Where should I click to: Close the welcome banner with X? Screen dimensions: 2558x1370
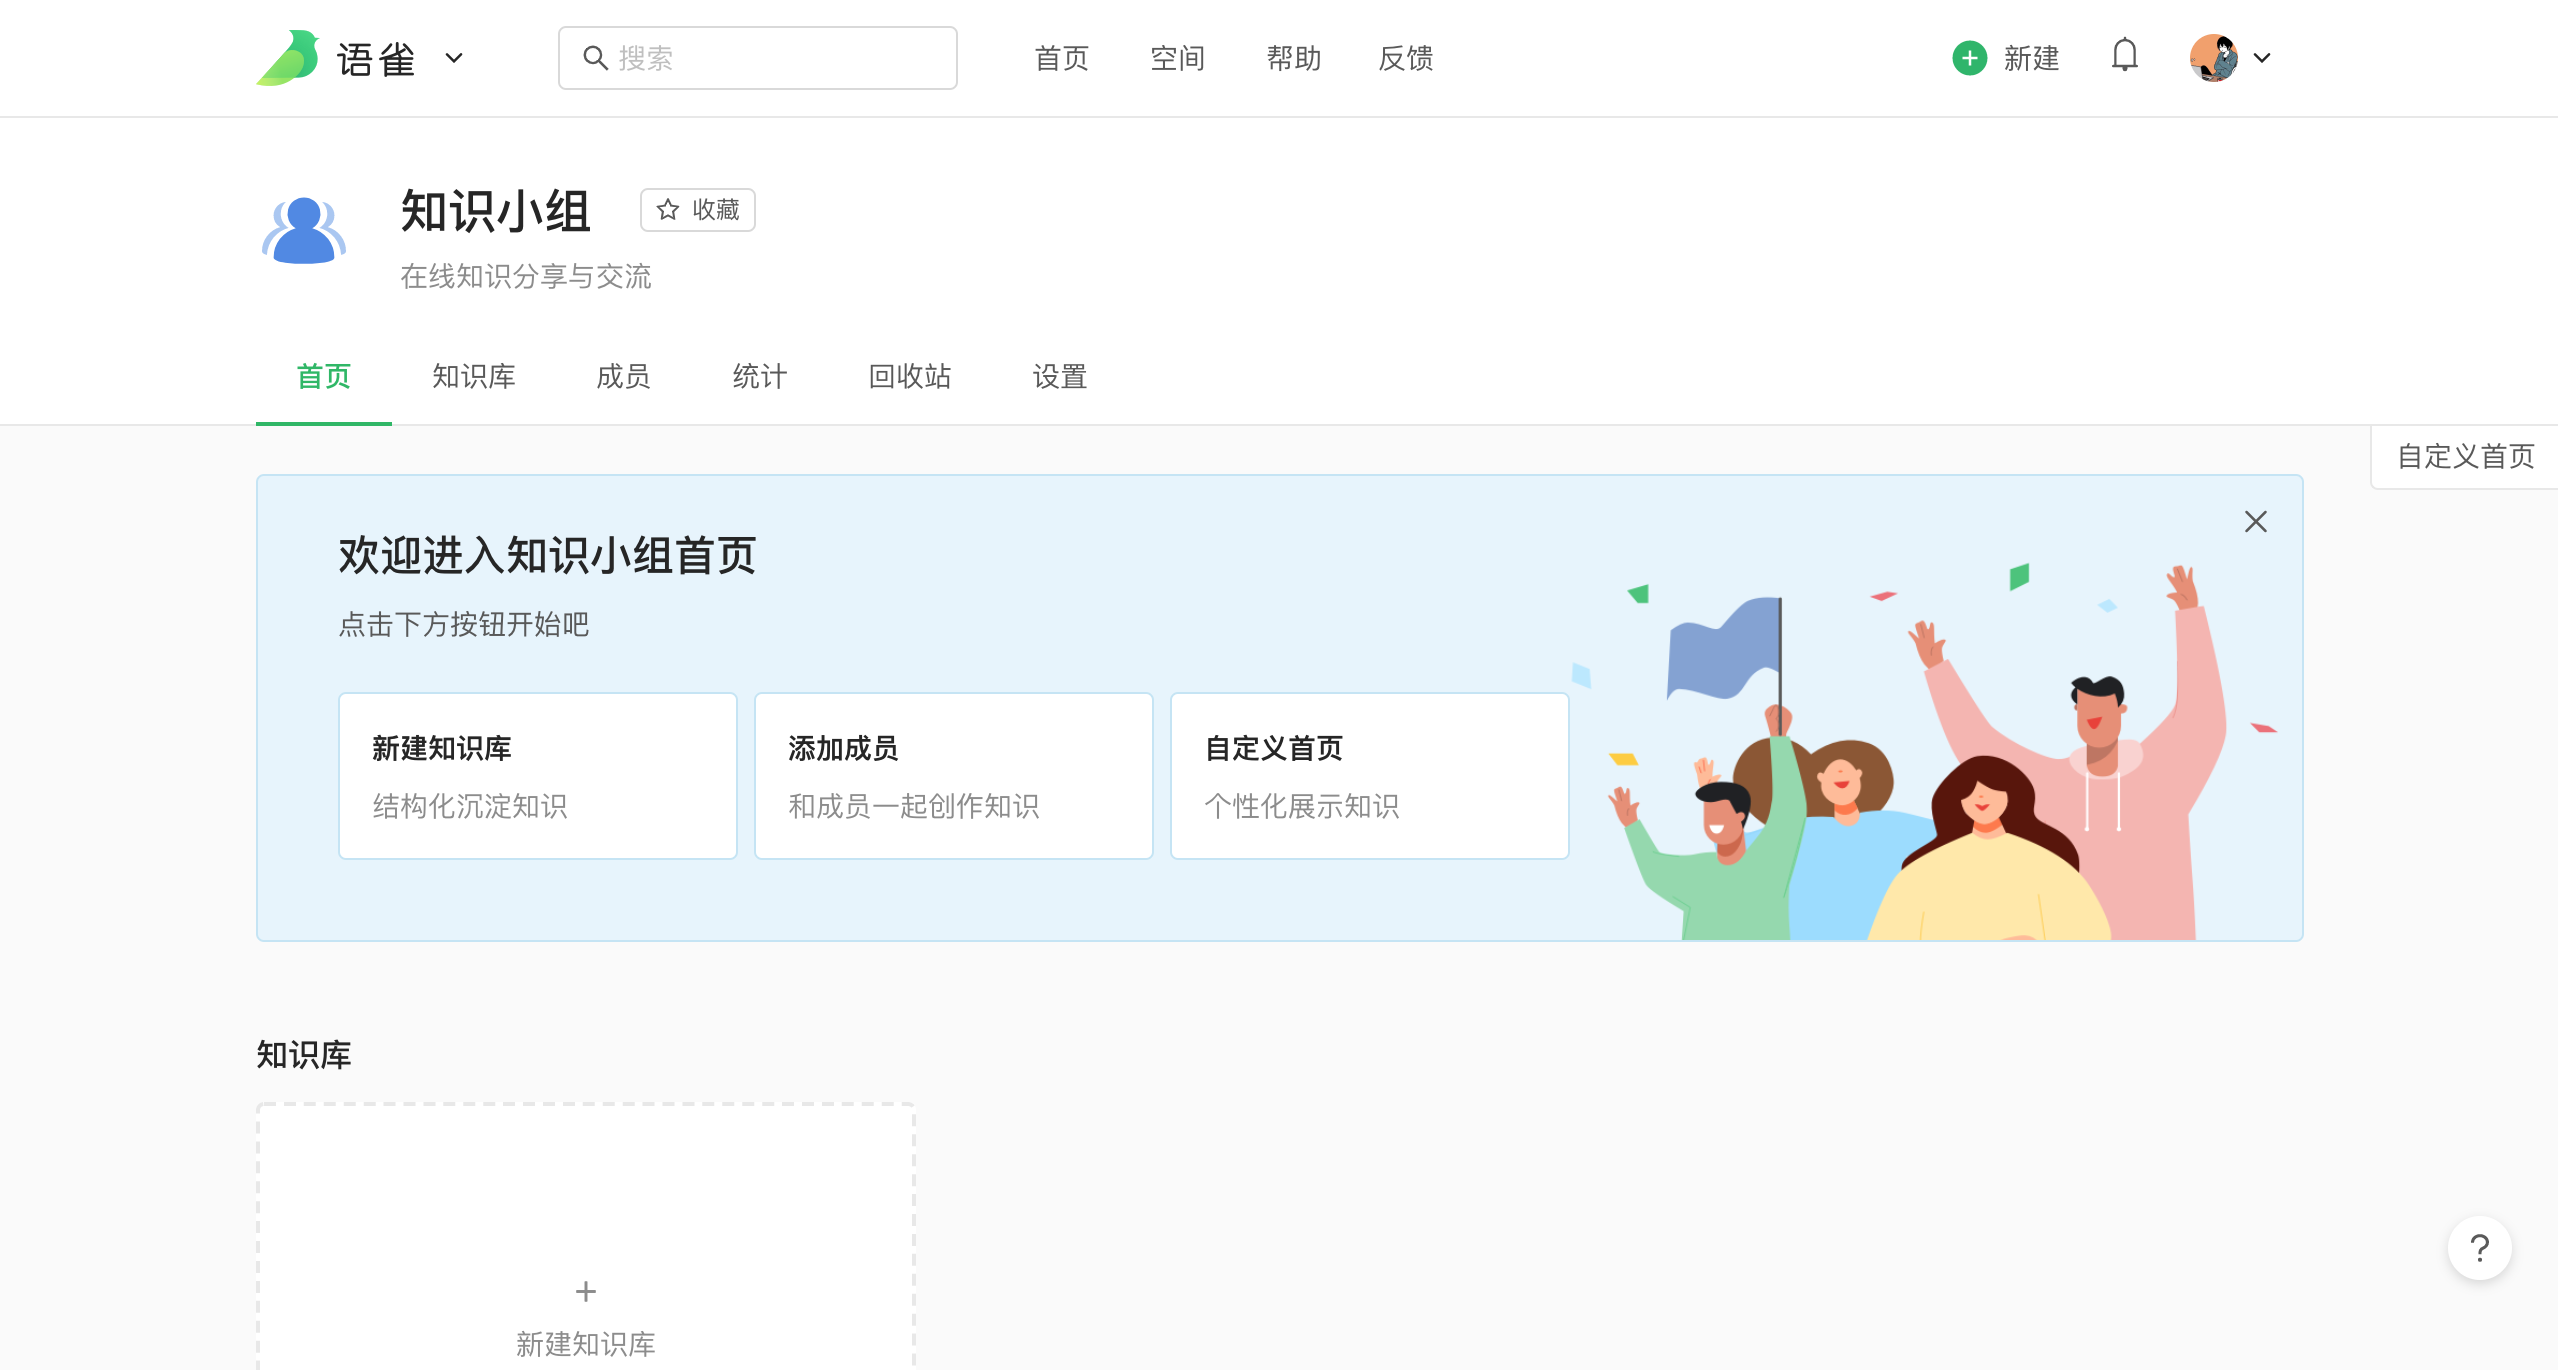[2255, 522]
